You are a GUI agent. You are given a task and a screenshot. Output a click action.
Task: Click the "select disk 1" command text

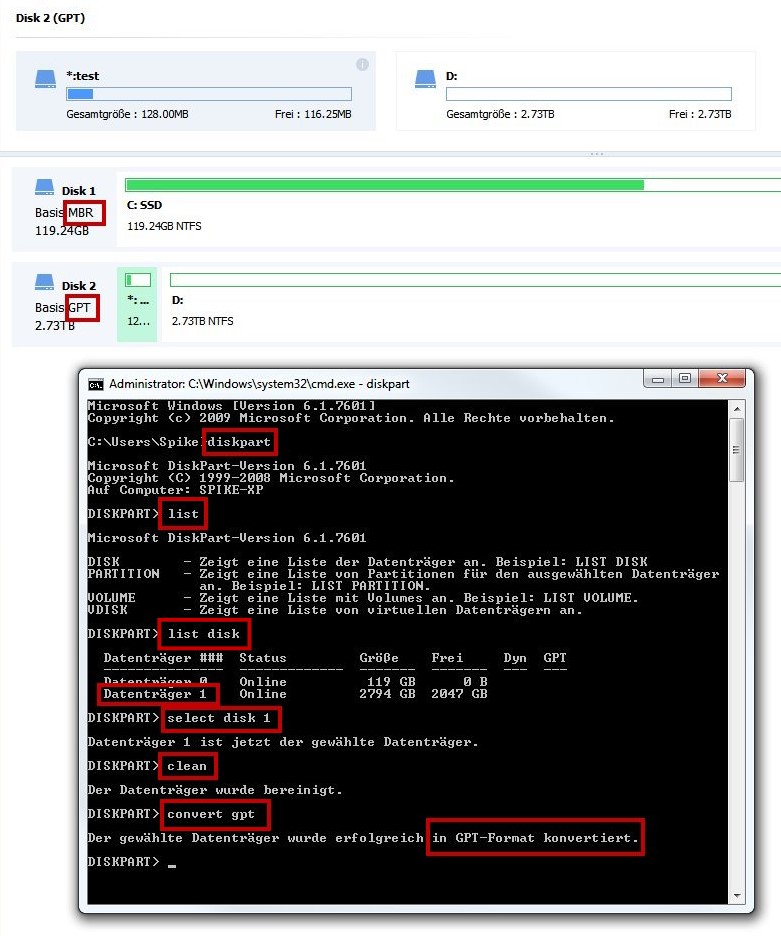[219, 718]
